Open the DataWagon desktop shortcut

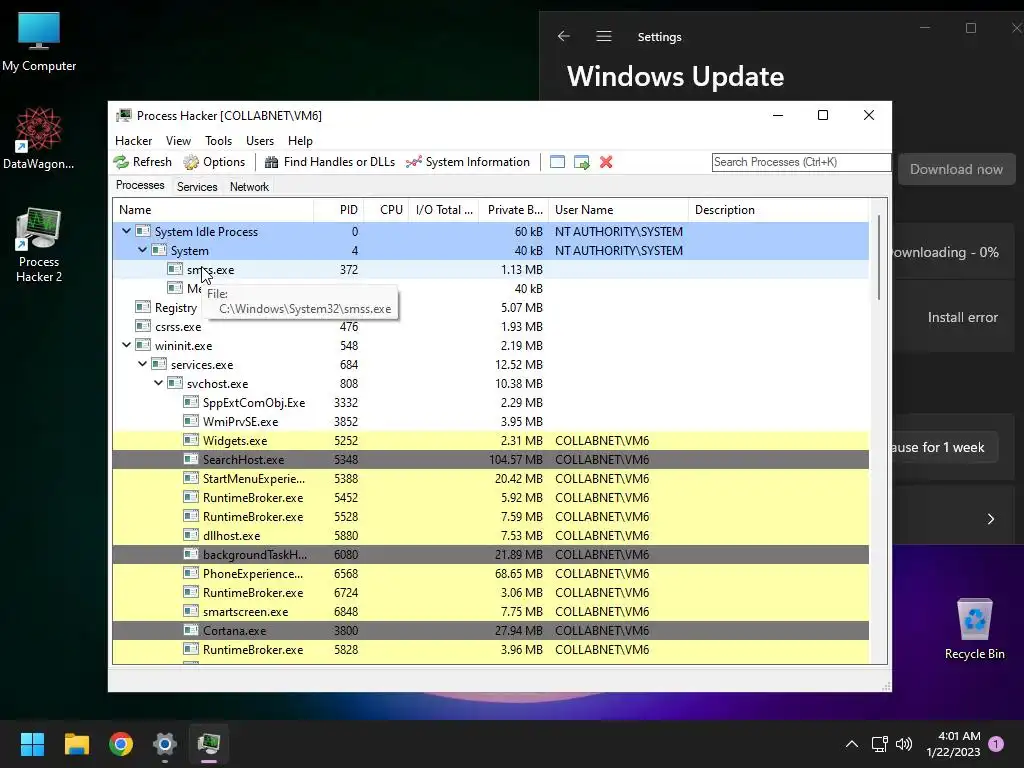pyautogui.click(x=39, y=139)
